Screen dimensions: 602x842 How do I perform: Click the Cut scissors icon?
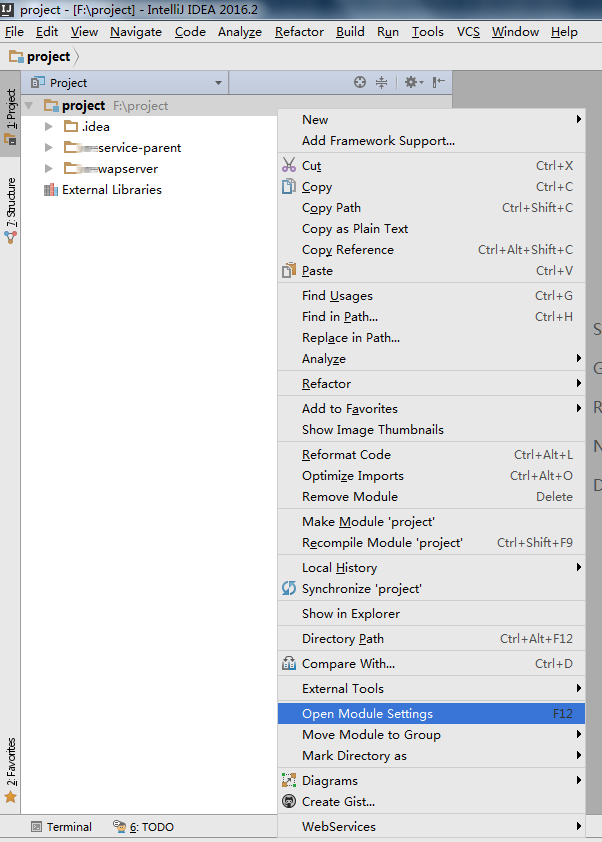click(x=289, y=165)
